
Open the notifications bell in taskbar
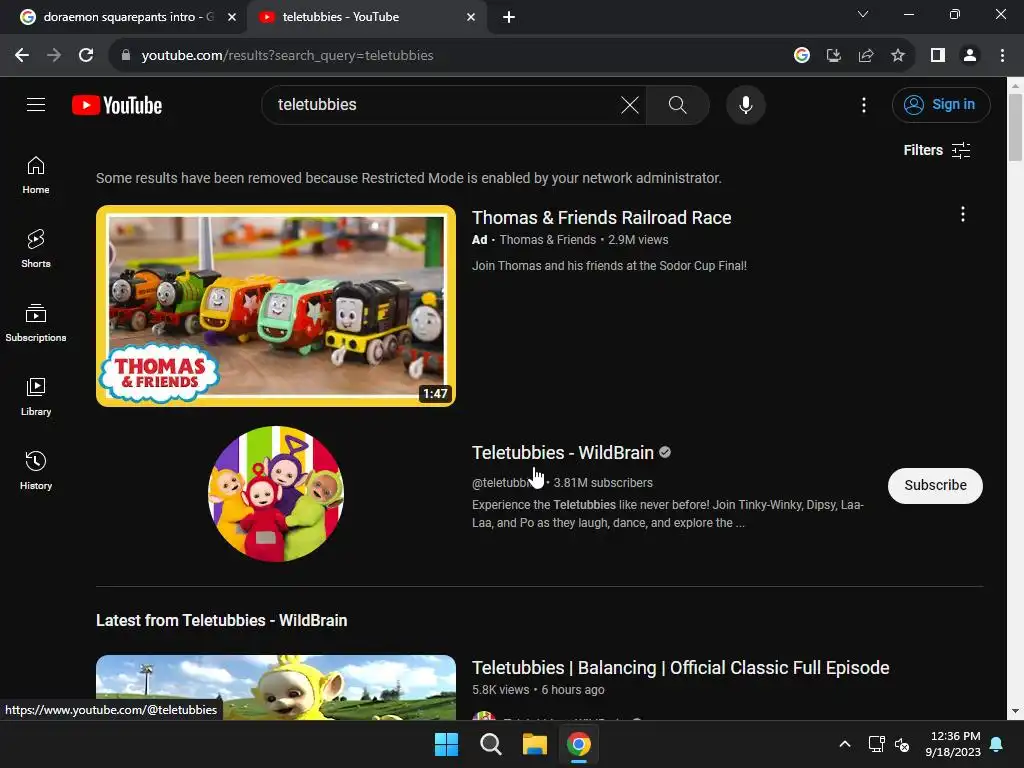[997, 744]
